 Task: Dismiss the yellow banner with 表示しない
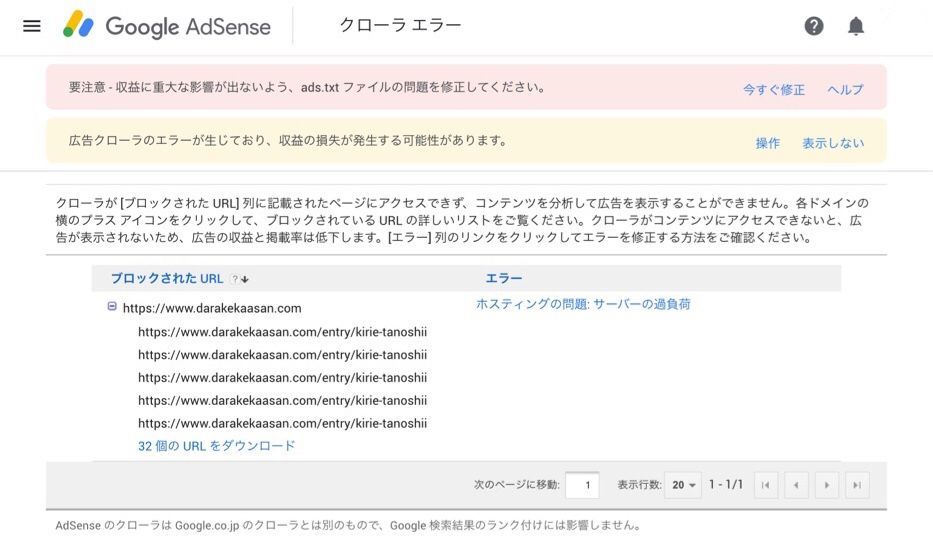(833, 143)
